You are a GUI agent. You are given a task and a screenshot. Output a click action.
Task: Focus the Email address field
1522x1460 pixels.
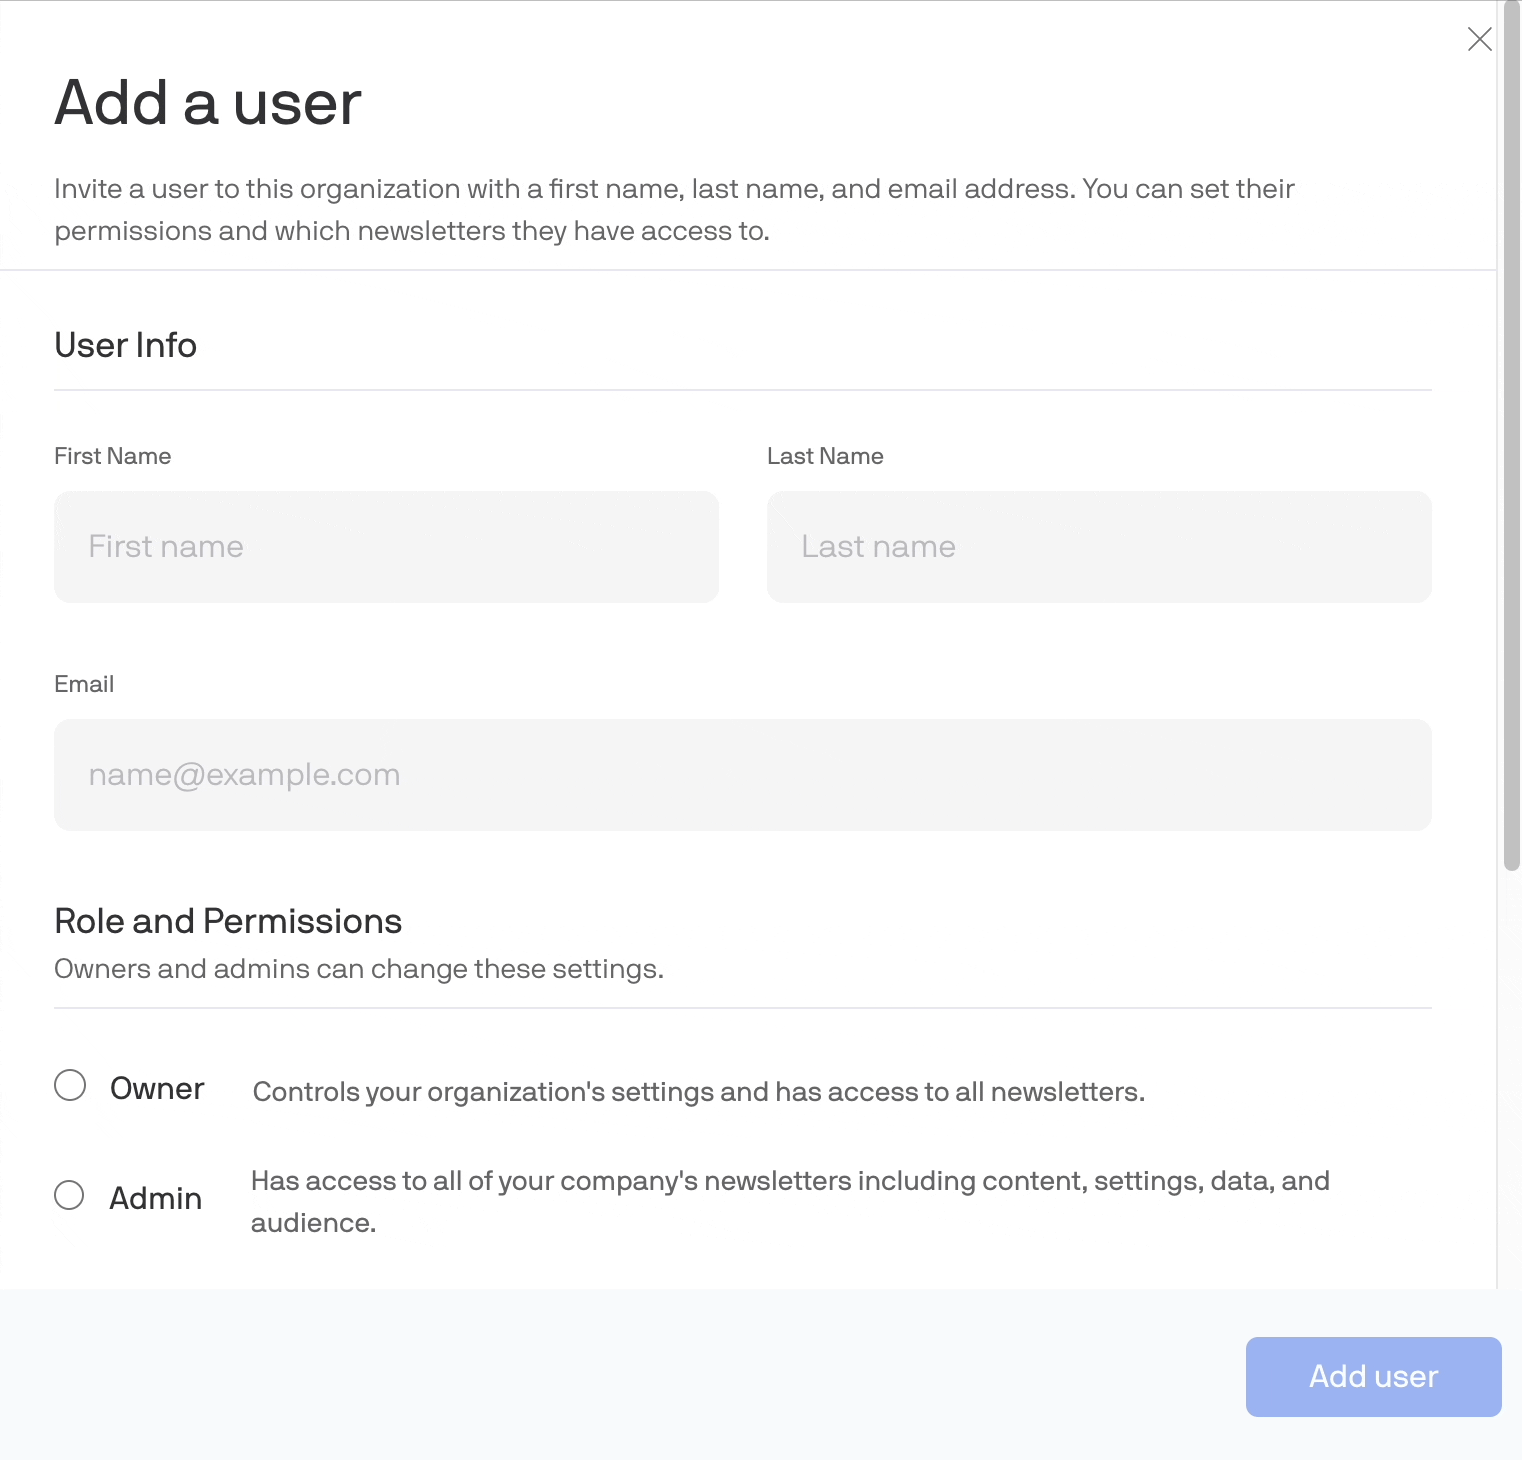click(x=743, y=775)
